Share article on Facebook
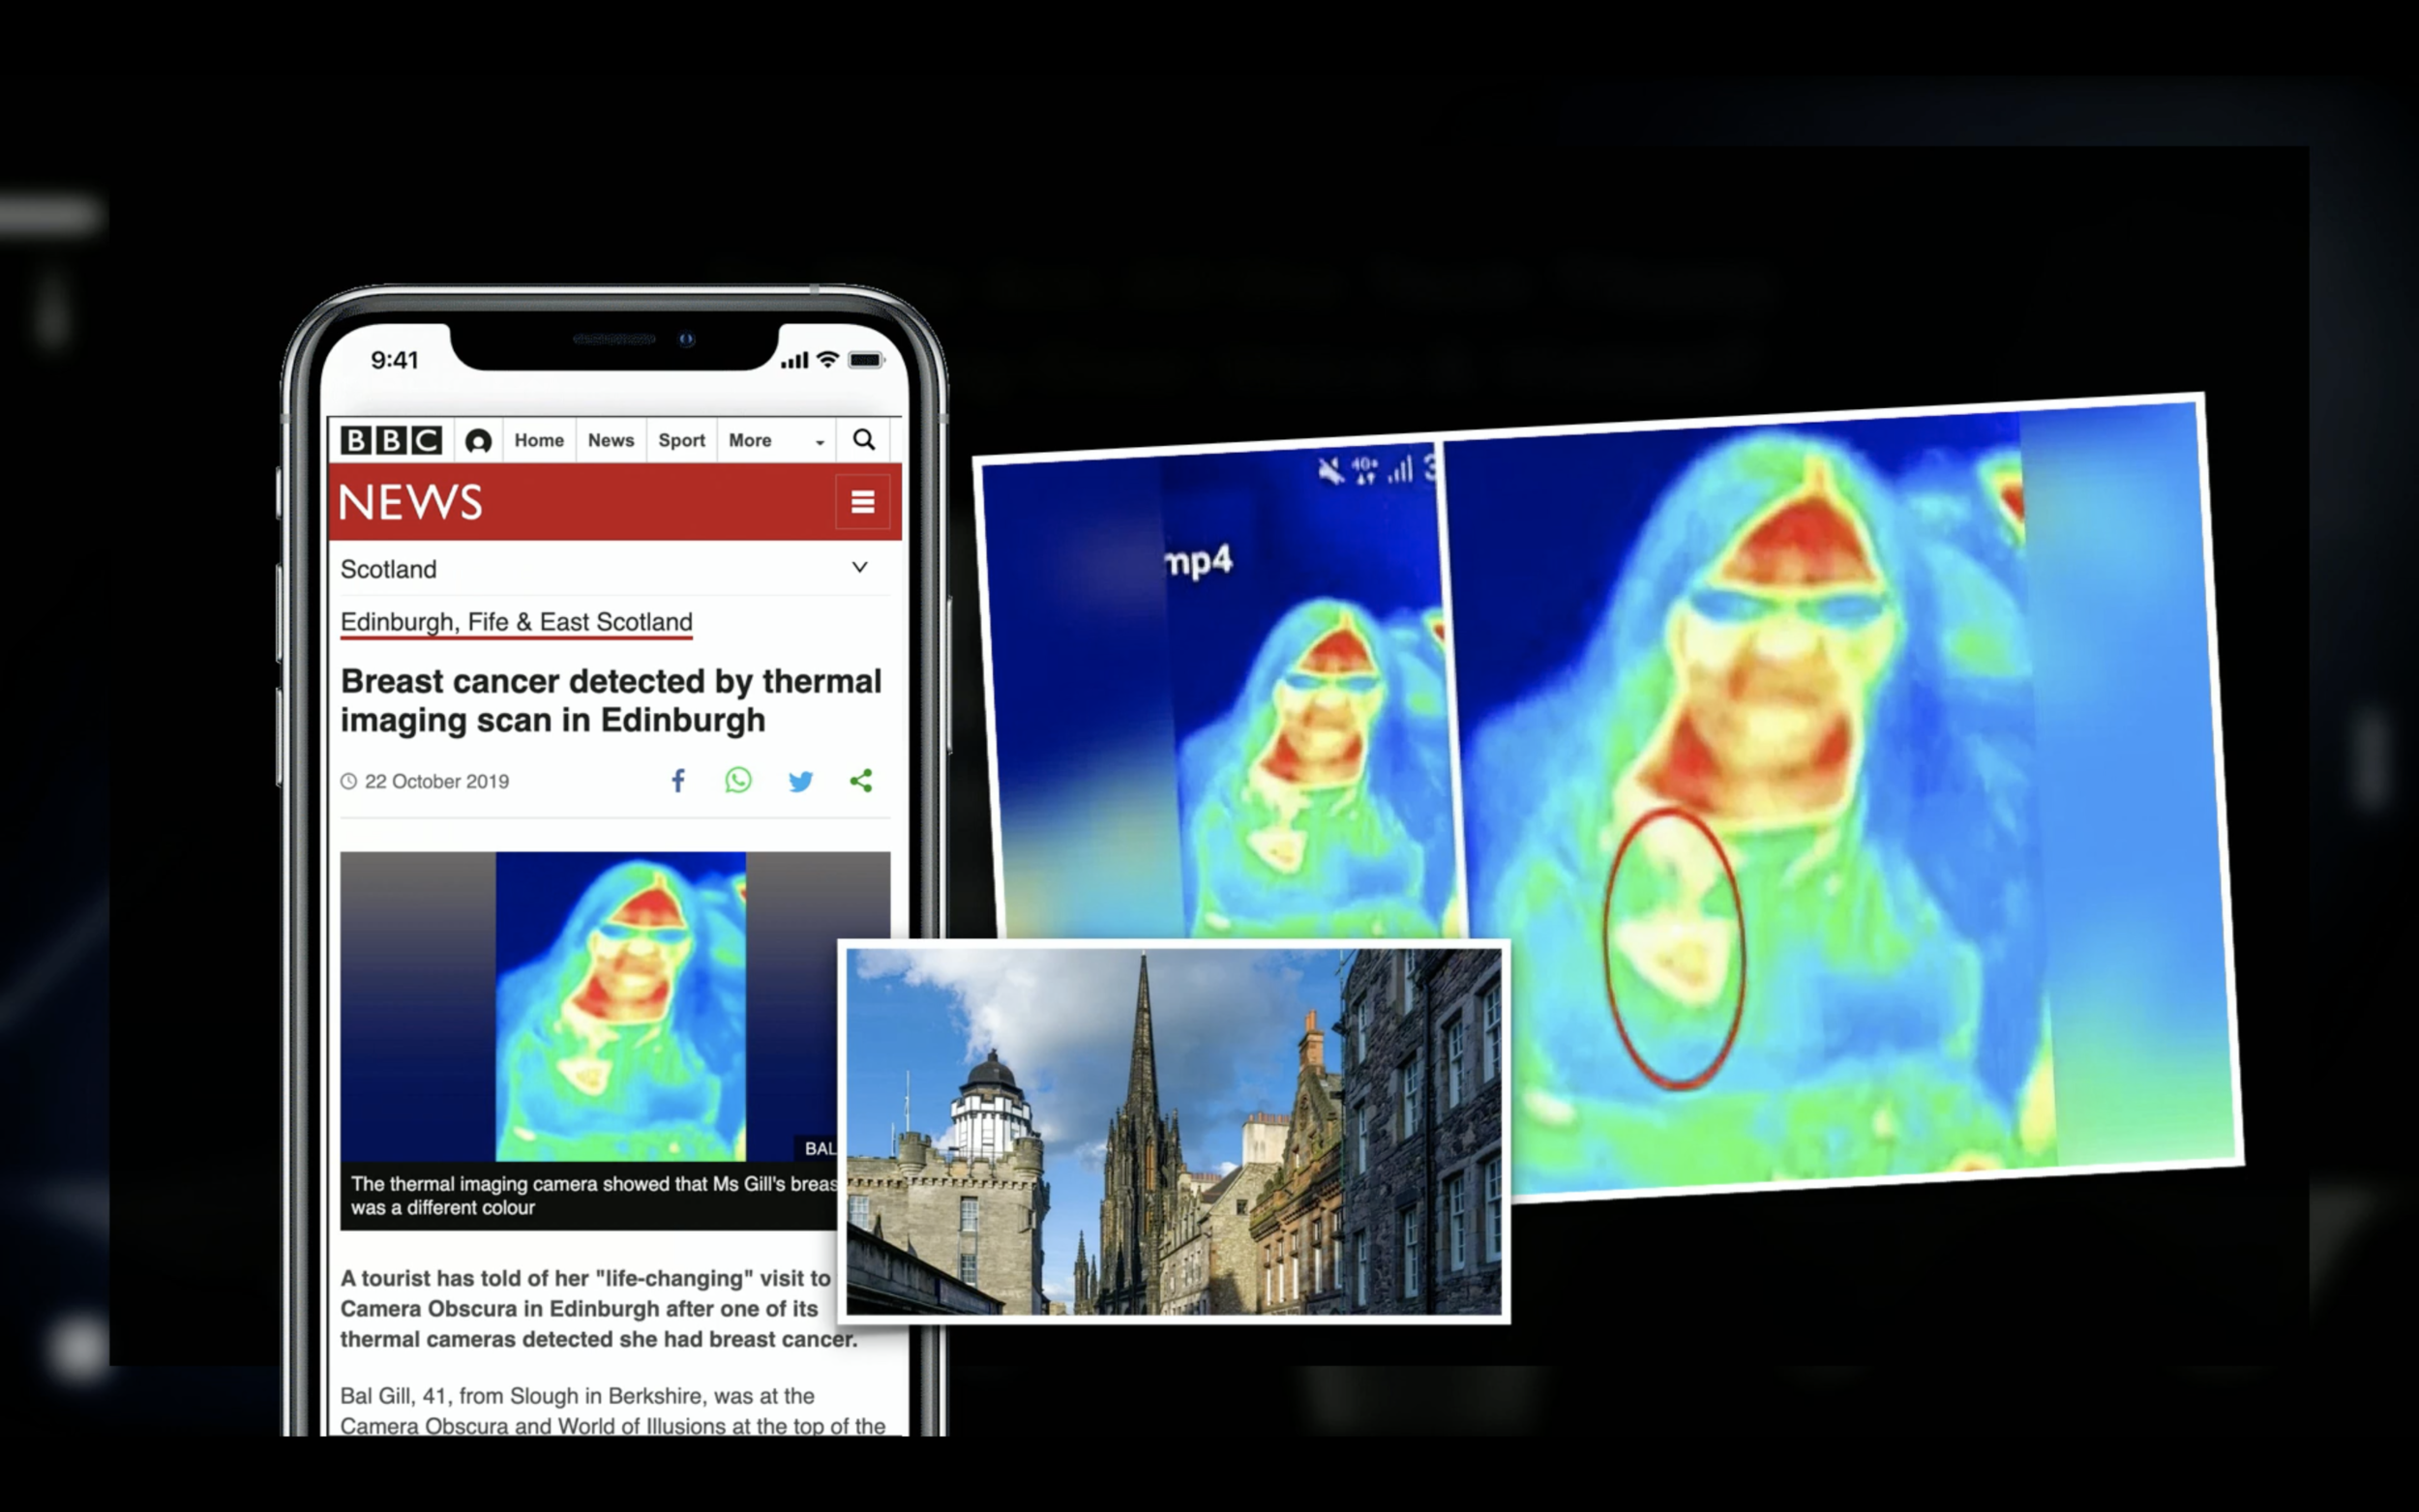 [x=678, y=780]
